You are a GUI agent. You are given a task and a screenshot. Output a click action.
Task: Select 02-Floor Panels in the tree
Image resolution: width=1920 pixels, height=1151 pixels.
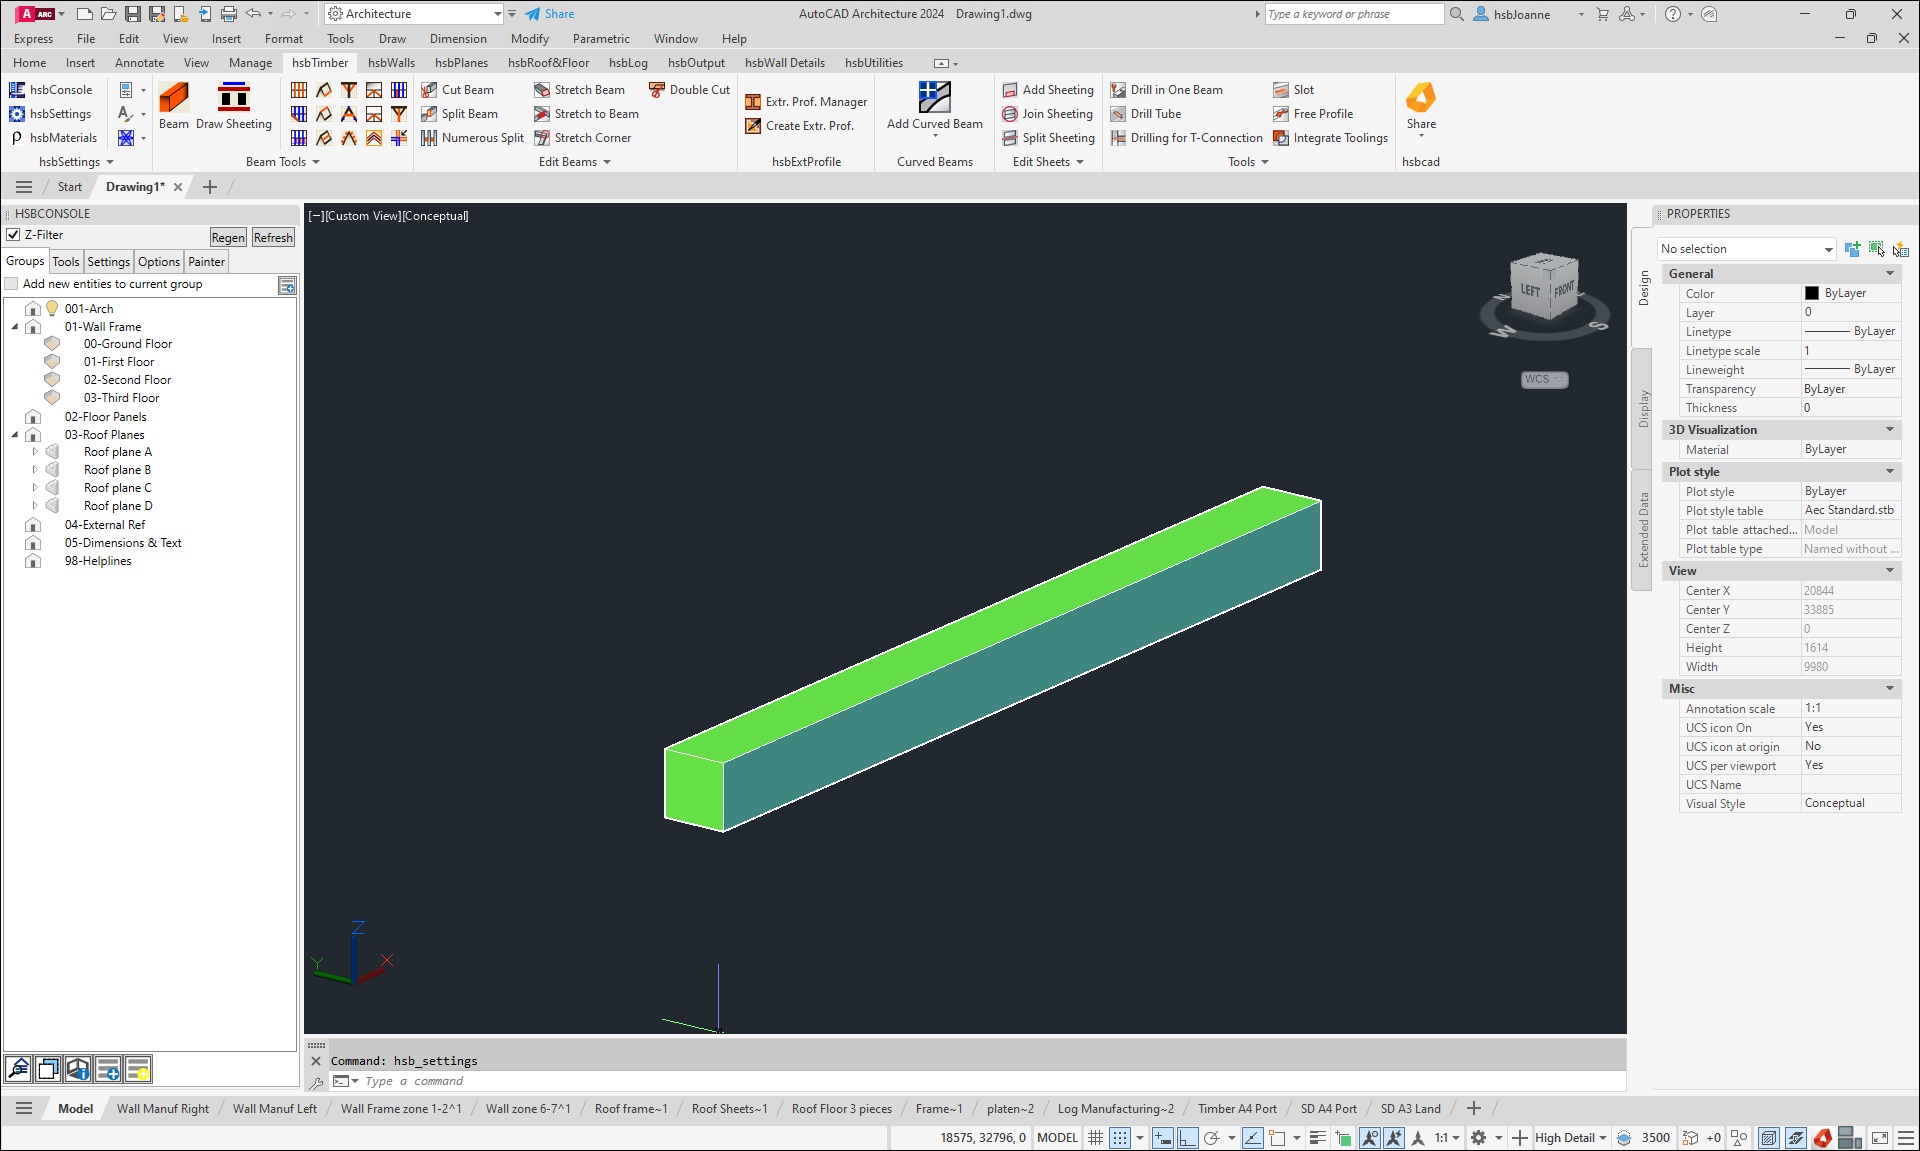pos(105,417)
